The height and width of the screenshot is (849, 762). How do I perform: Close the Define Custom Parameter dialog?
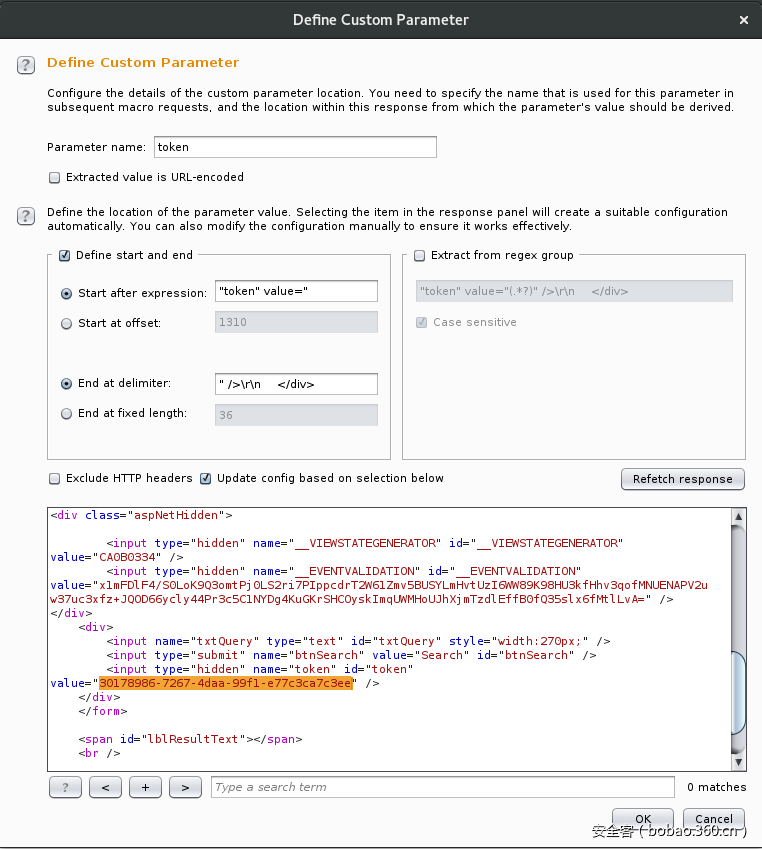tap(742, 20)
